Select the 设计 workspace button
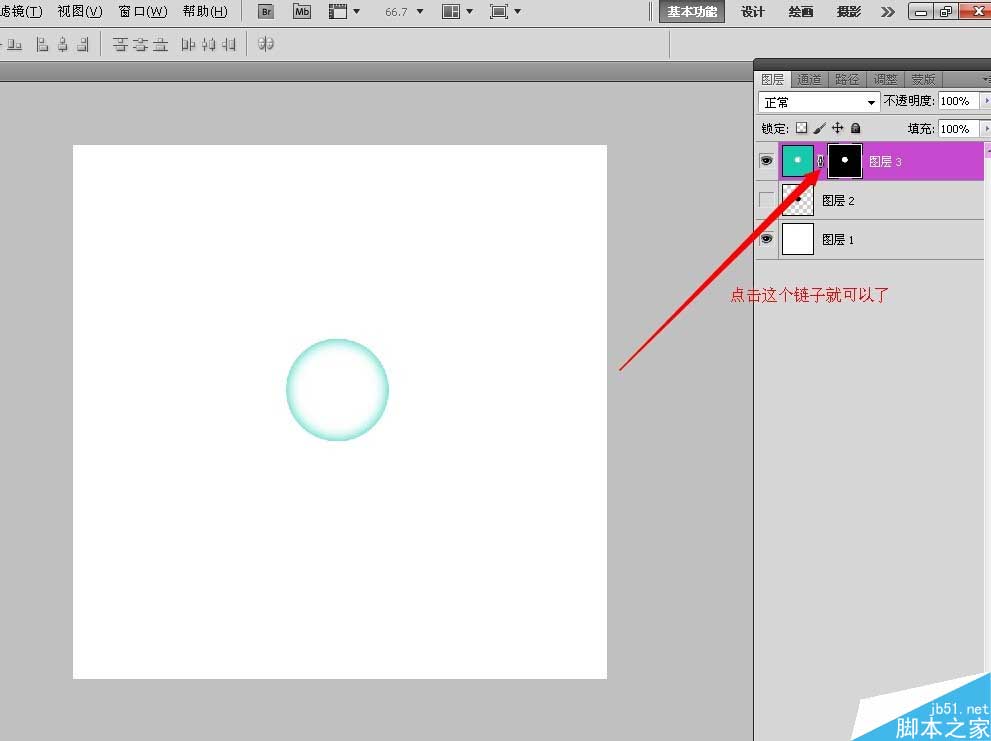The image size is (991, 741). [753, 11]
